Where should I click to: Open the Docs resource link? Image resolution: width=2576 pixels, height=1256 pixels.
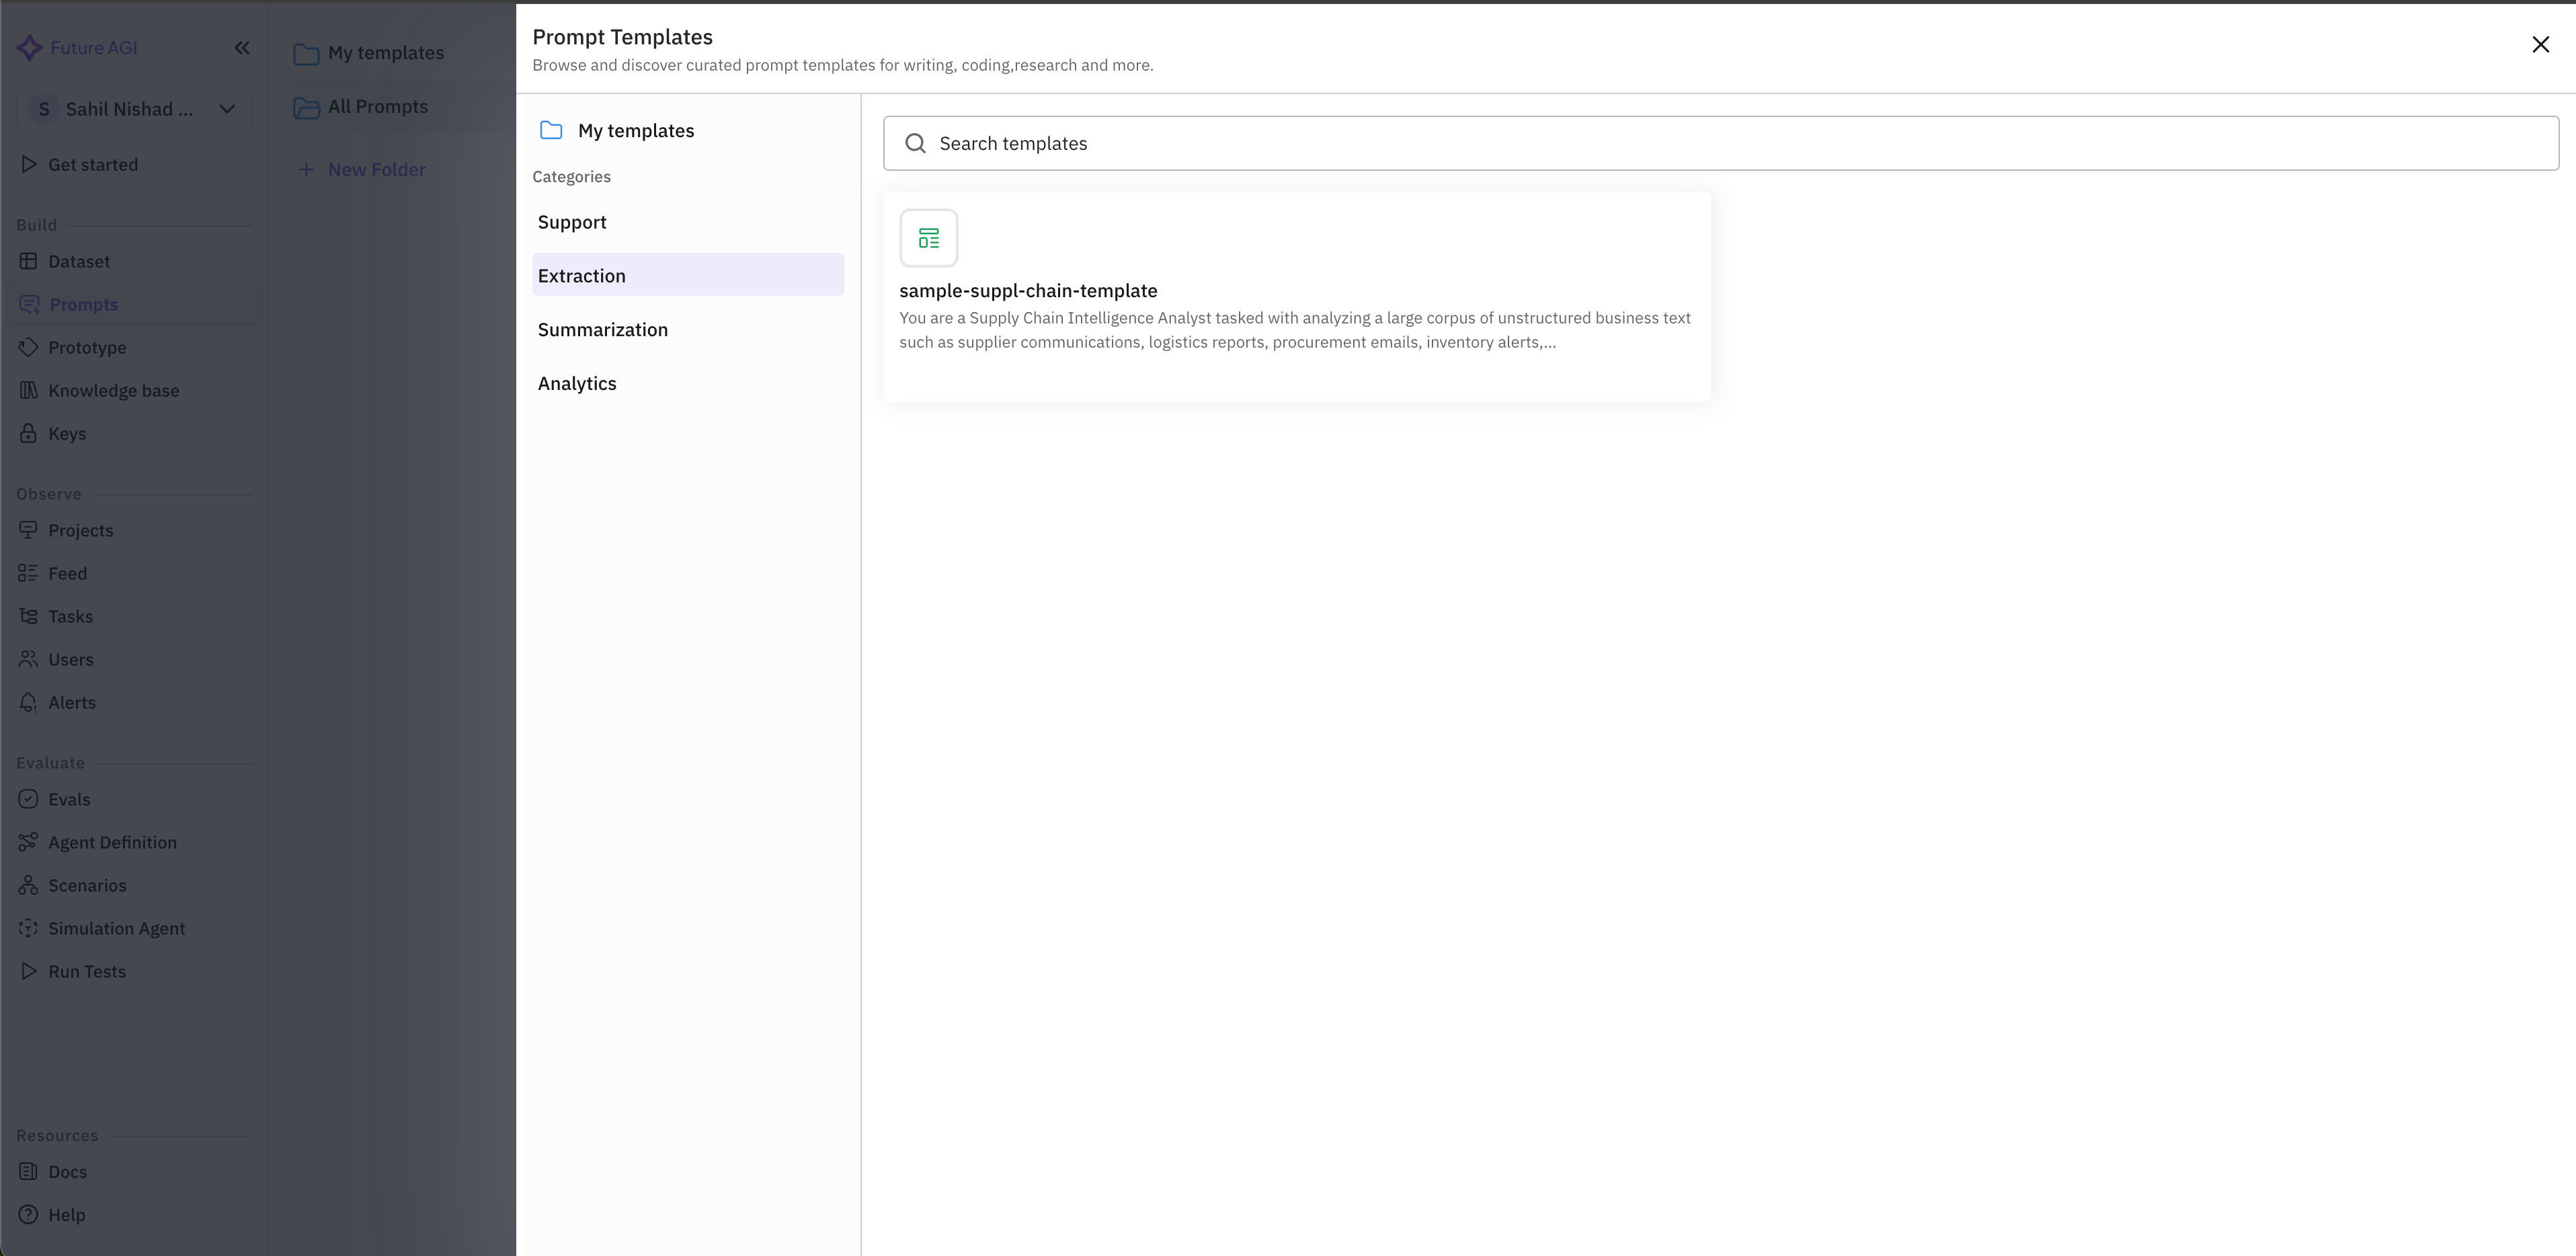pos(66,1171)
